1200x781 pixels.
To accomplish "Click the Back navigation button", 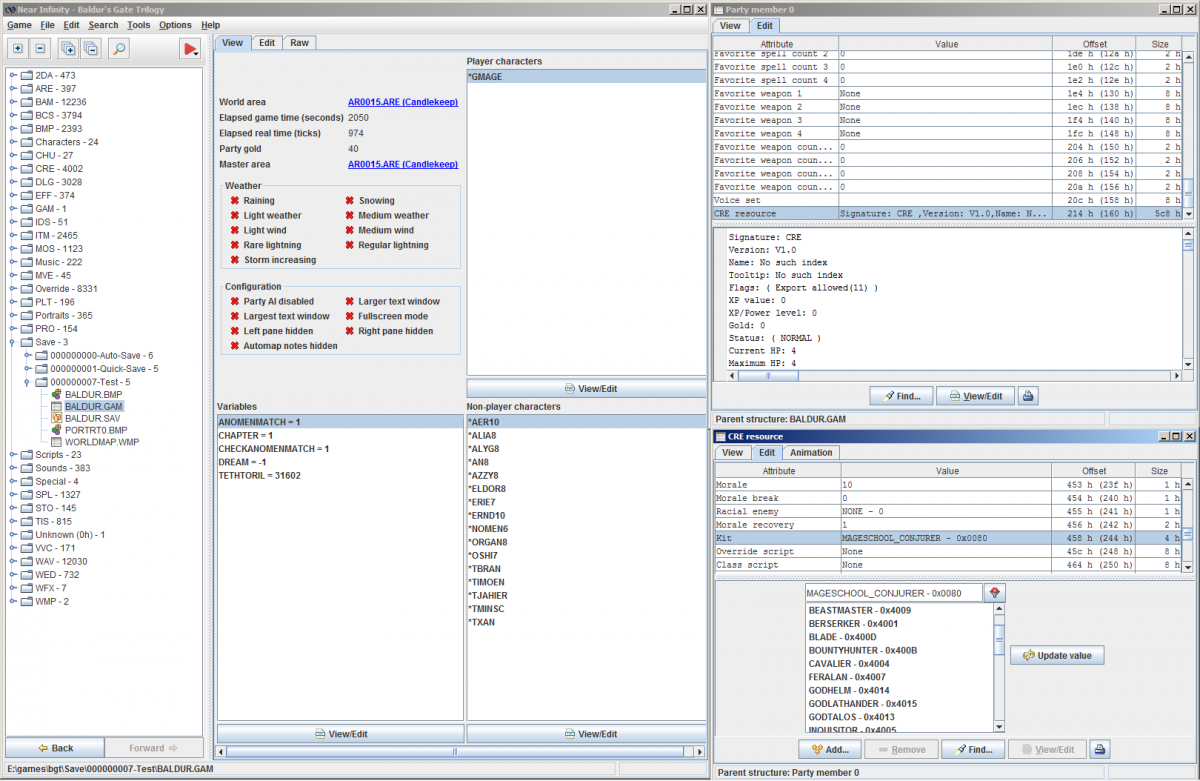I will 54,747.
